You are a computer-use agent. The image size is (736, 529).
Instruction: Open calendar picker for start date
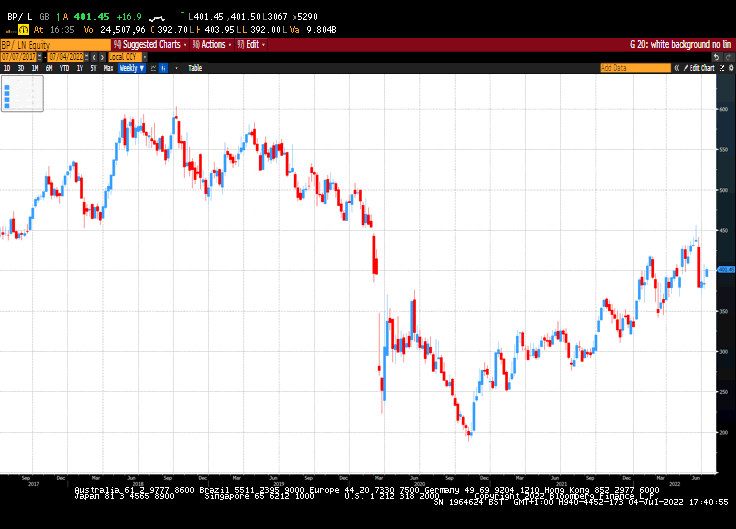pyautogui.click(x=39, y=57)
